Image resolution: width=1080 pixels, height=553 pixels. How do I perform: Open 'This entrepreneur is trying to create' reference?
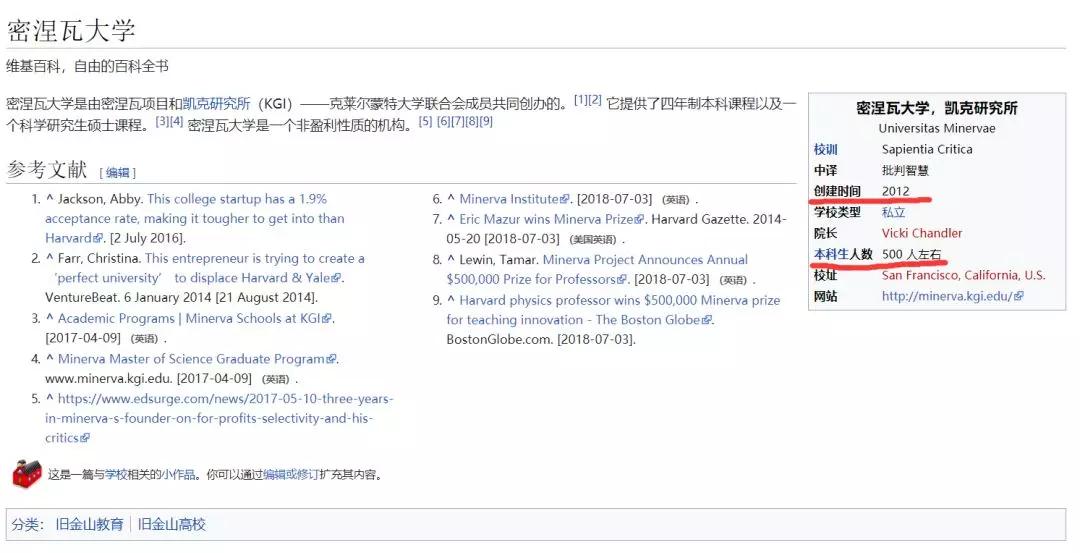[205, 268]
